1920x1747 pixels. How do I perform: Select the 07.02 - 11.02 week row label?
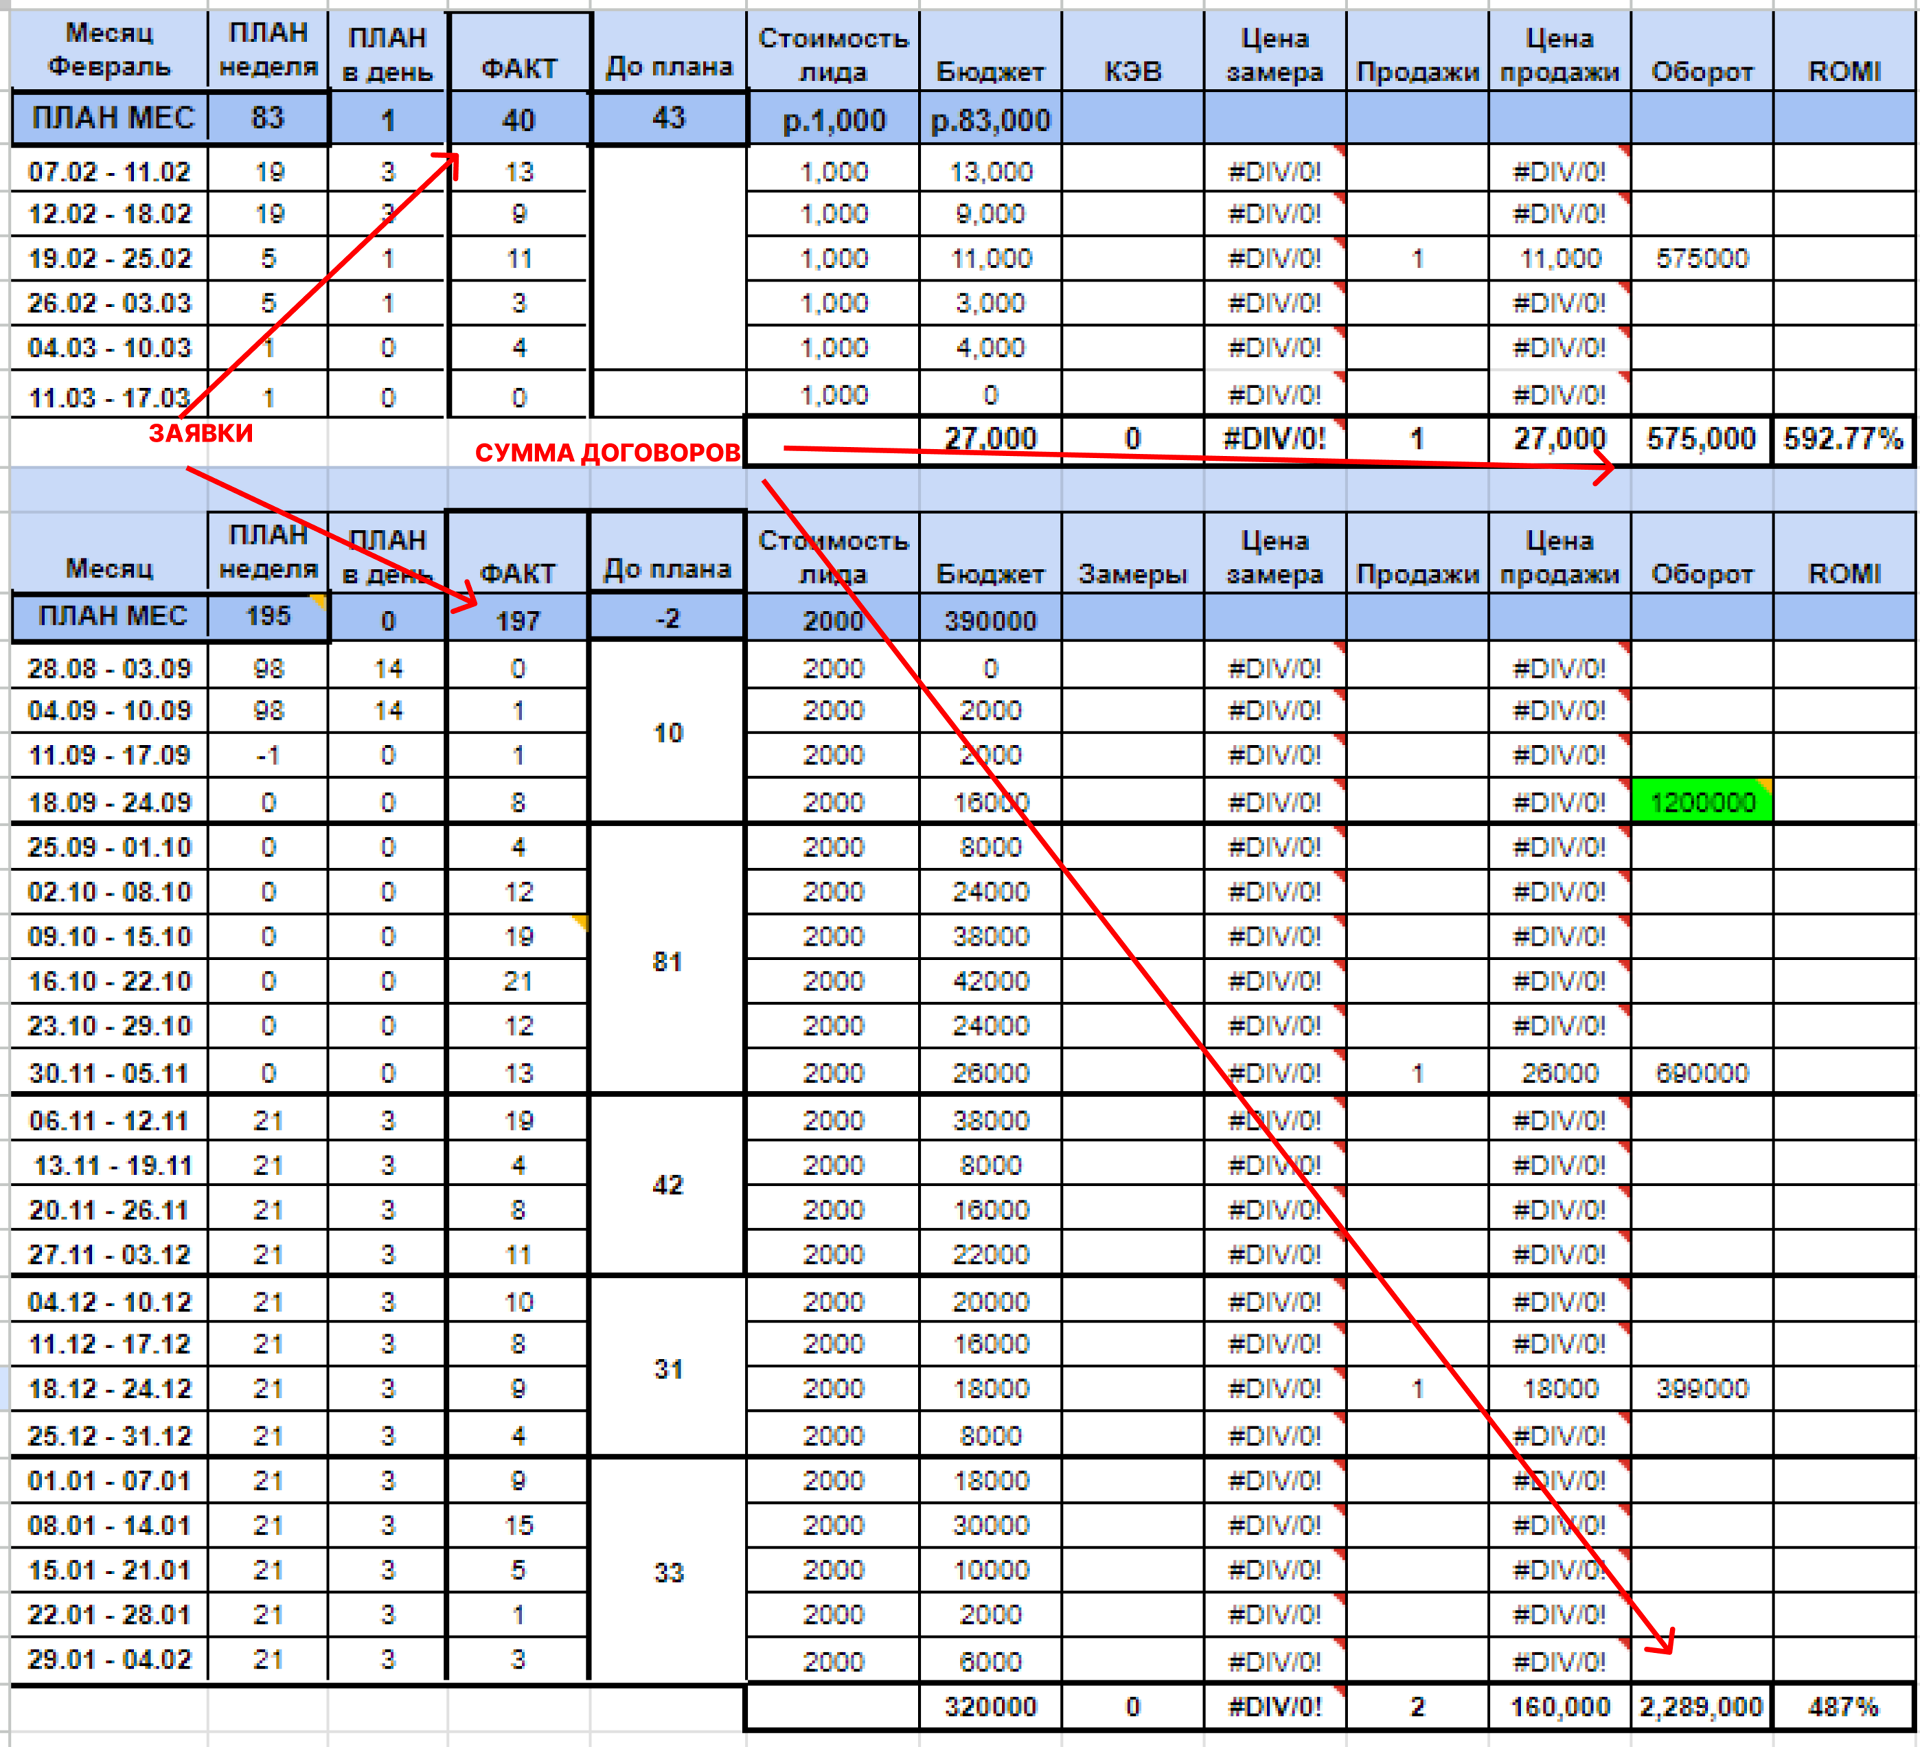pos(109,172)
